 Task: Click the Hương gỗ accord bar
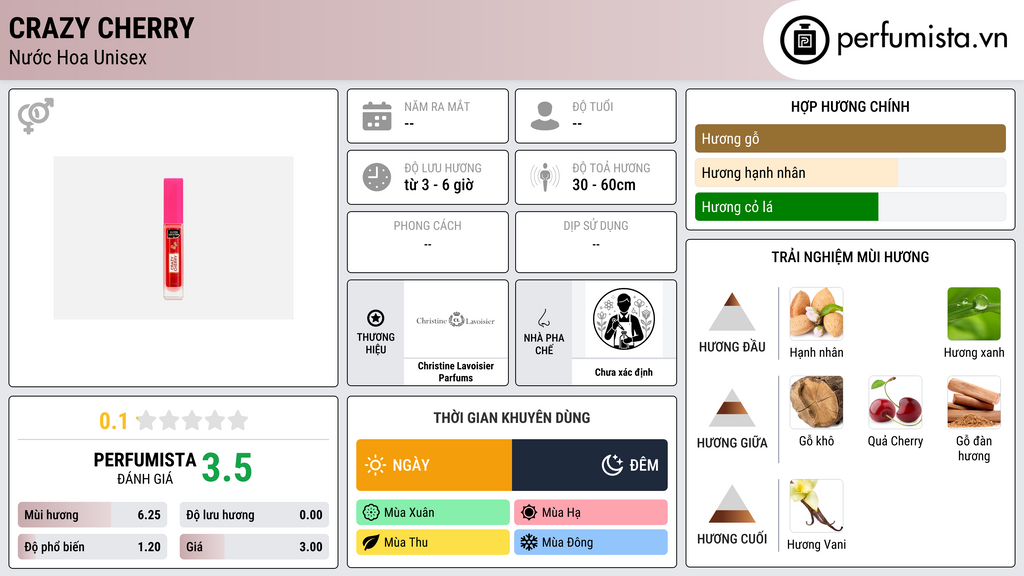tap(850, 138)
